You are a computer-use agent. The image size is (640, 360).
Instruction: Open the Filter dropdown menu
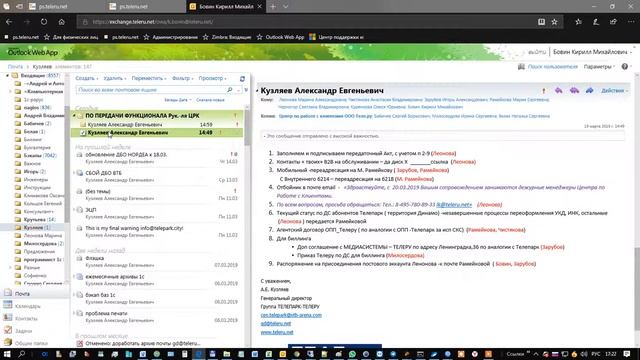tap(182, 78)
